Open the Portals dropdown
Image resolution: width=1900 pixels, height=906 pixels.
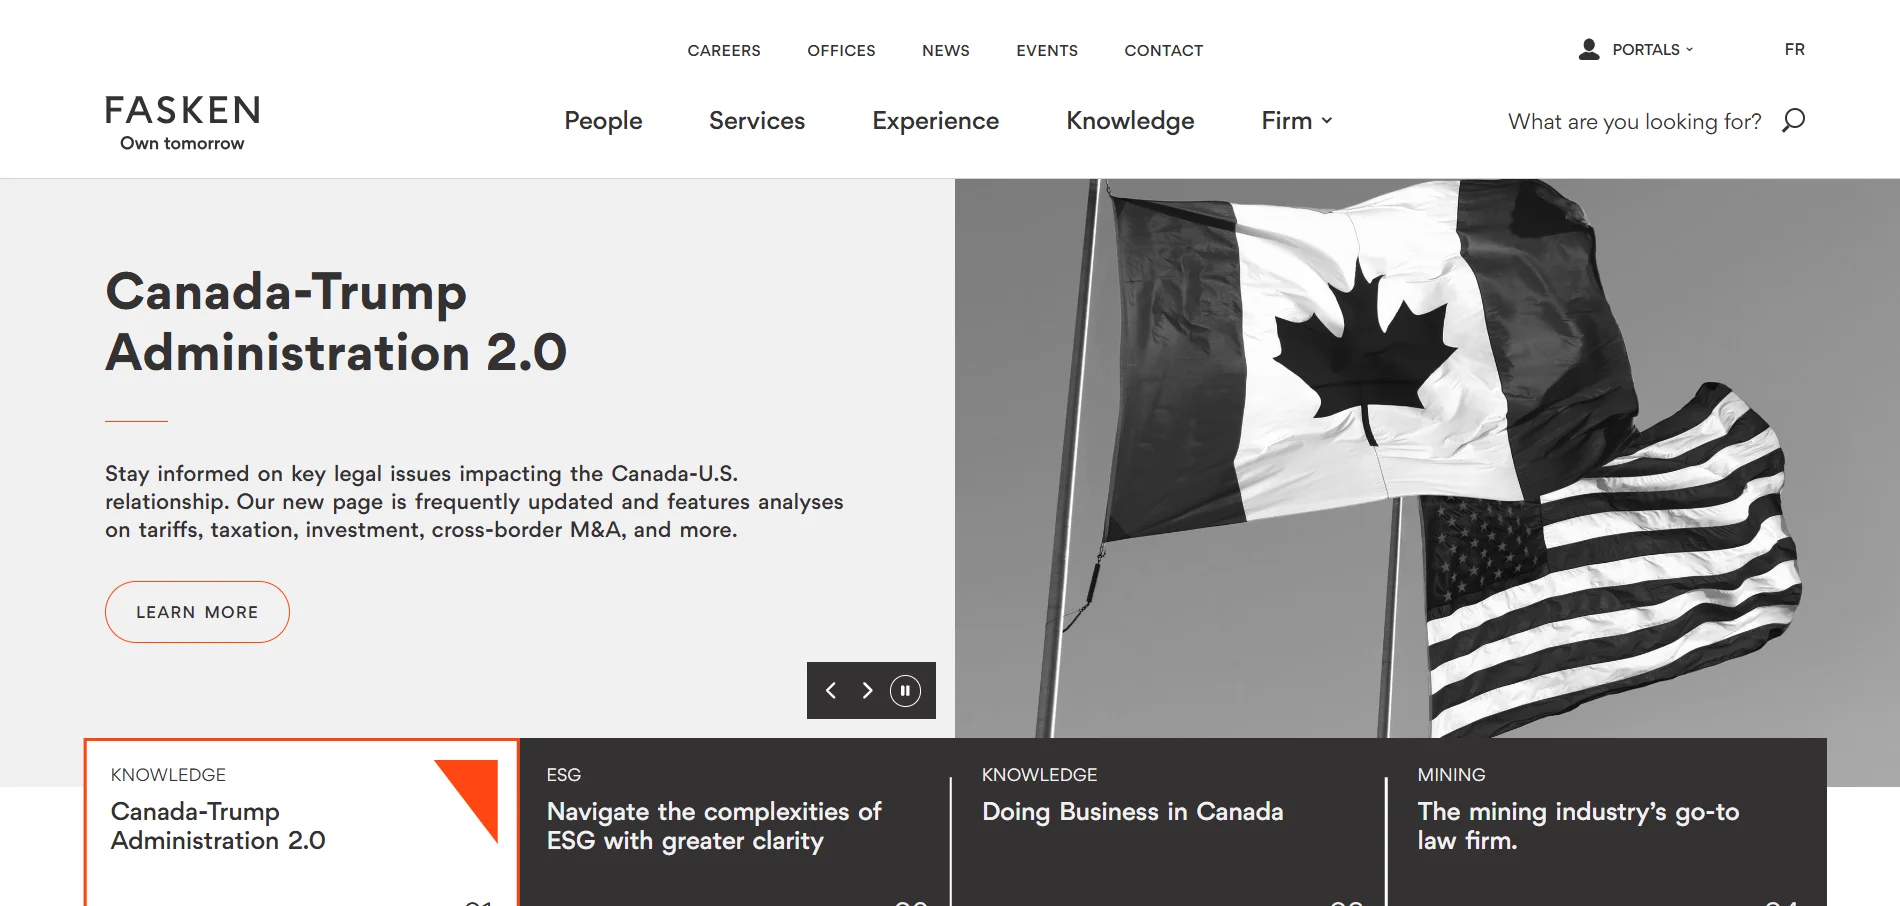1652,50
